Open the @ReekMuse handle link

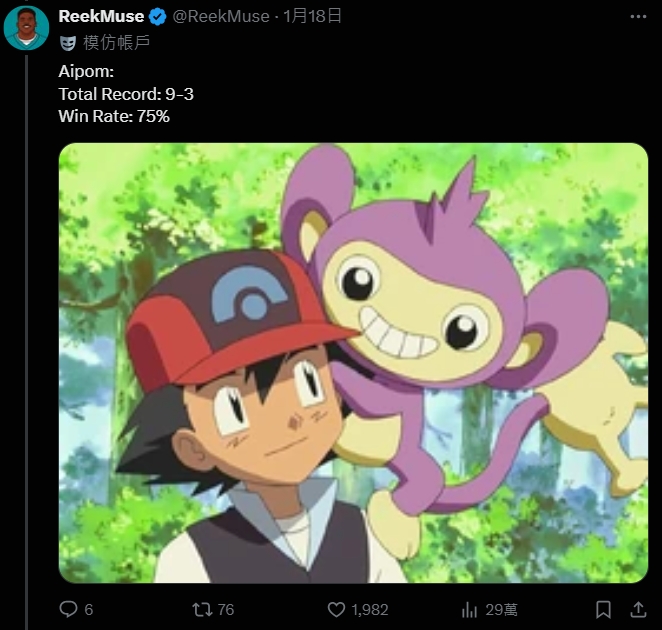click(x=221, y=16)
